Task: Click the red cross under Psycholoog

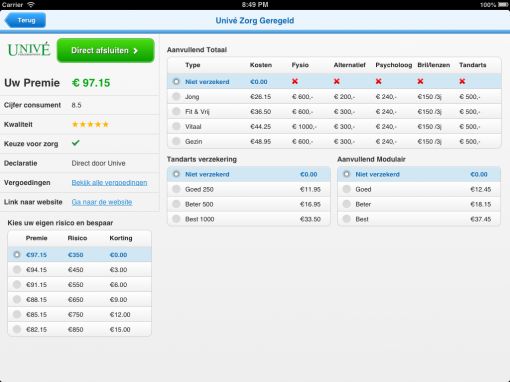Action: tap(378, 81)
